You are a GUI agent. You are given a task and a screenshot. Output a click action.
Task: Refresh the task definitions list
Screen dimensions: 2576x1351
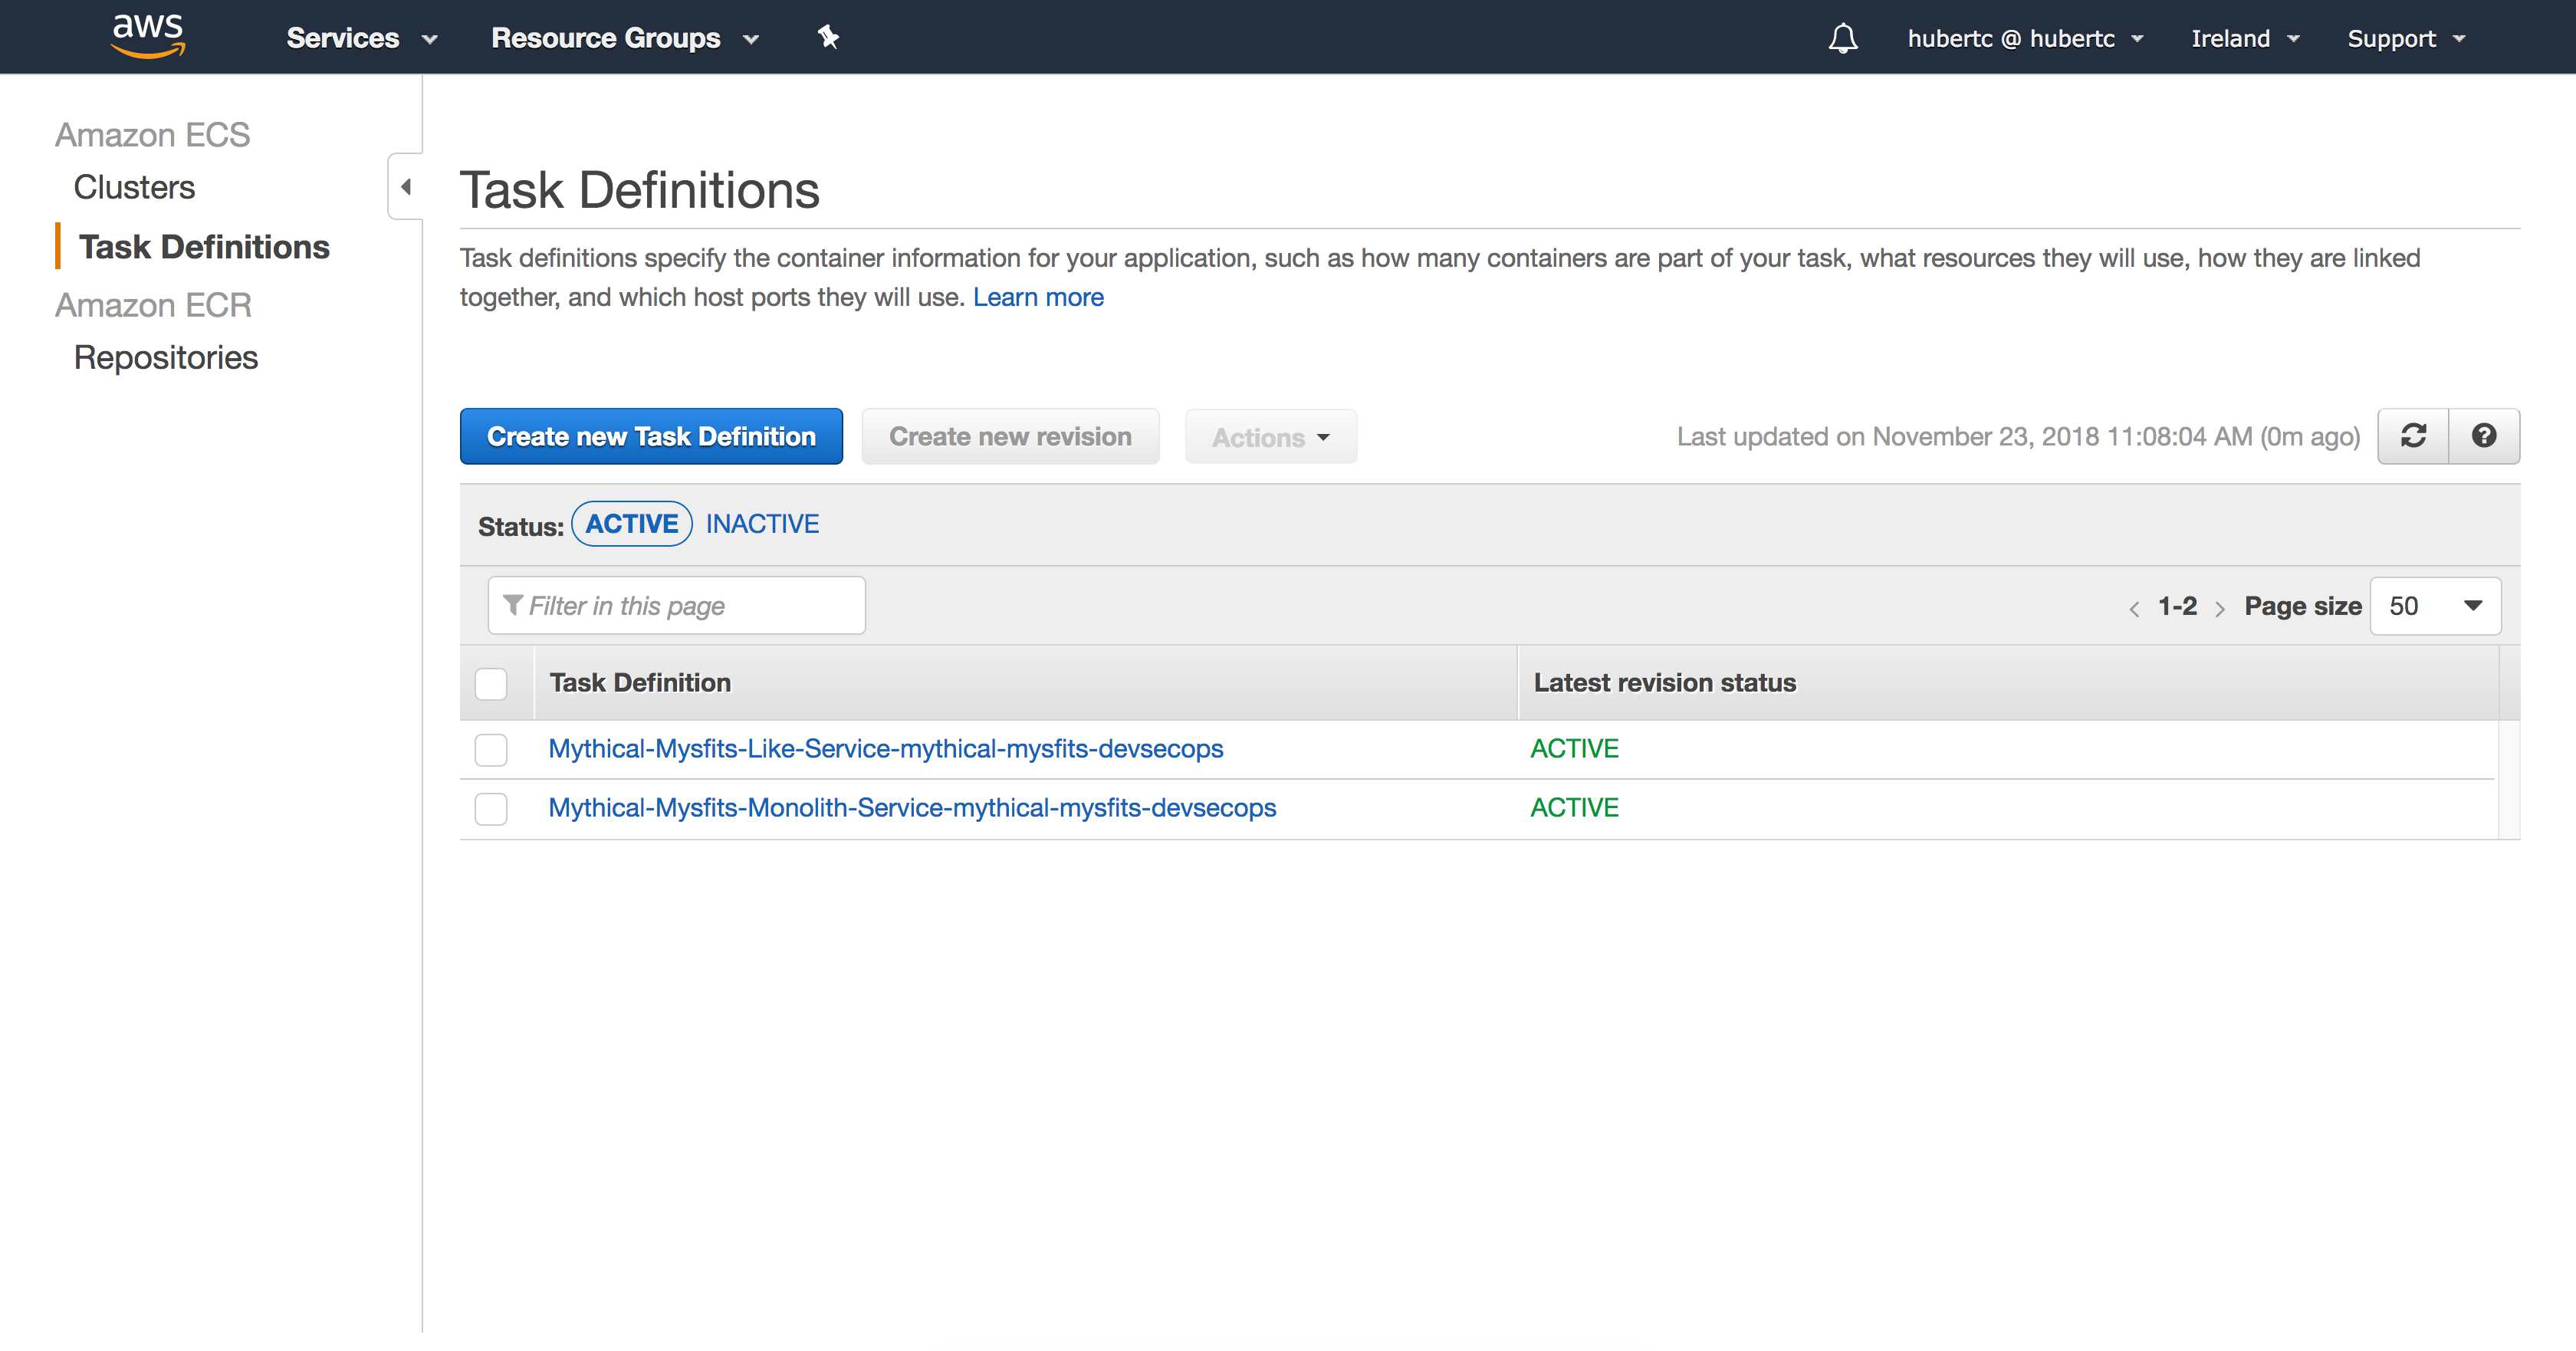tap(2413, 436)
